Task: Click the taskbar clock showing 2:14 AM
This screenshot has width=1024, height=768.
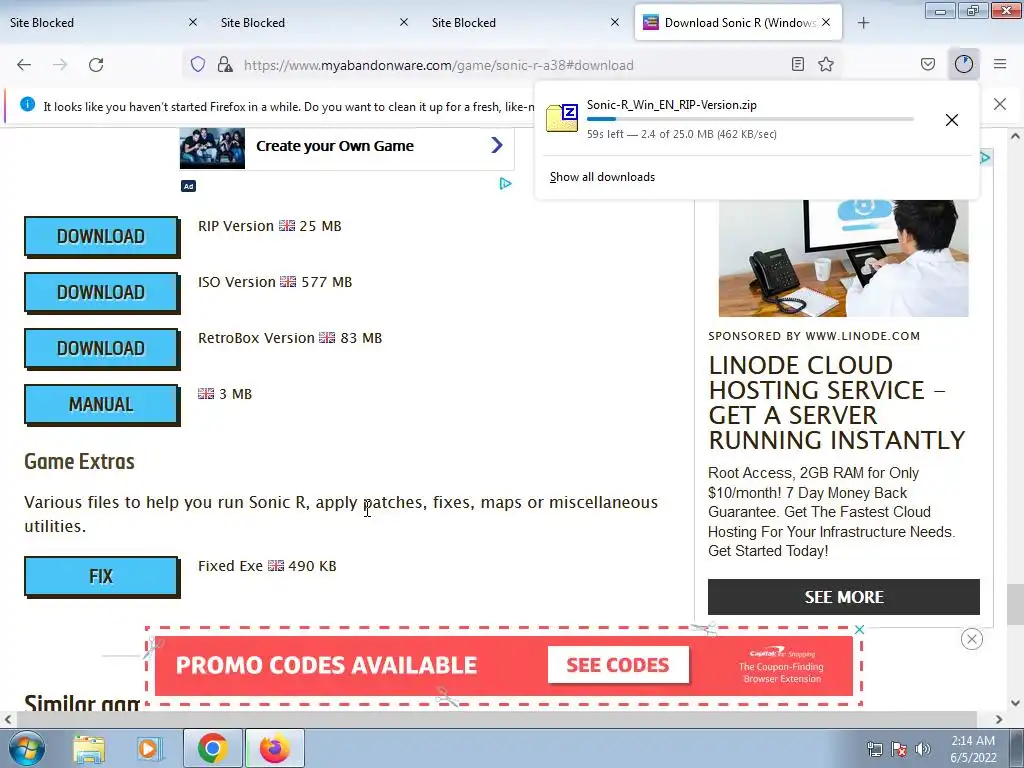Action: click(x=973, y=749)
